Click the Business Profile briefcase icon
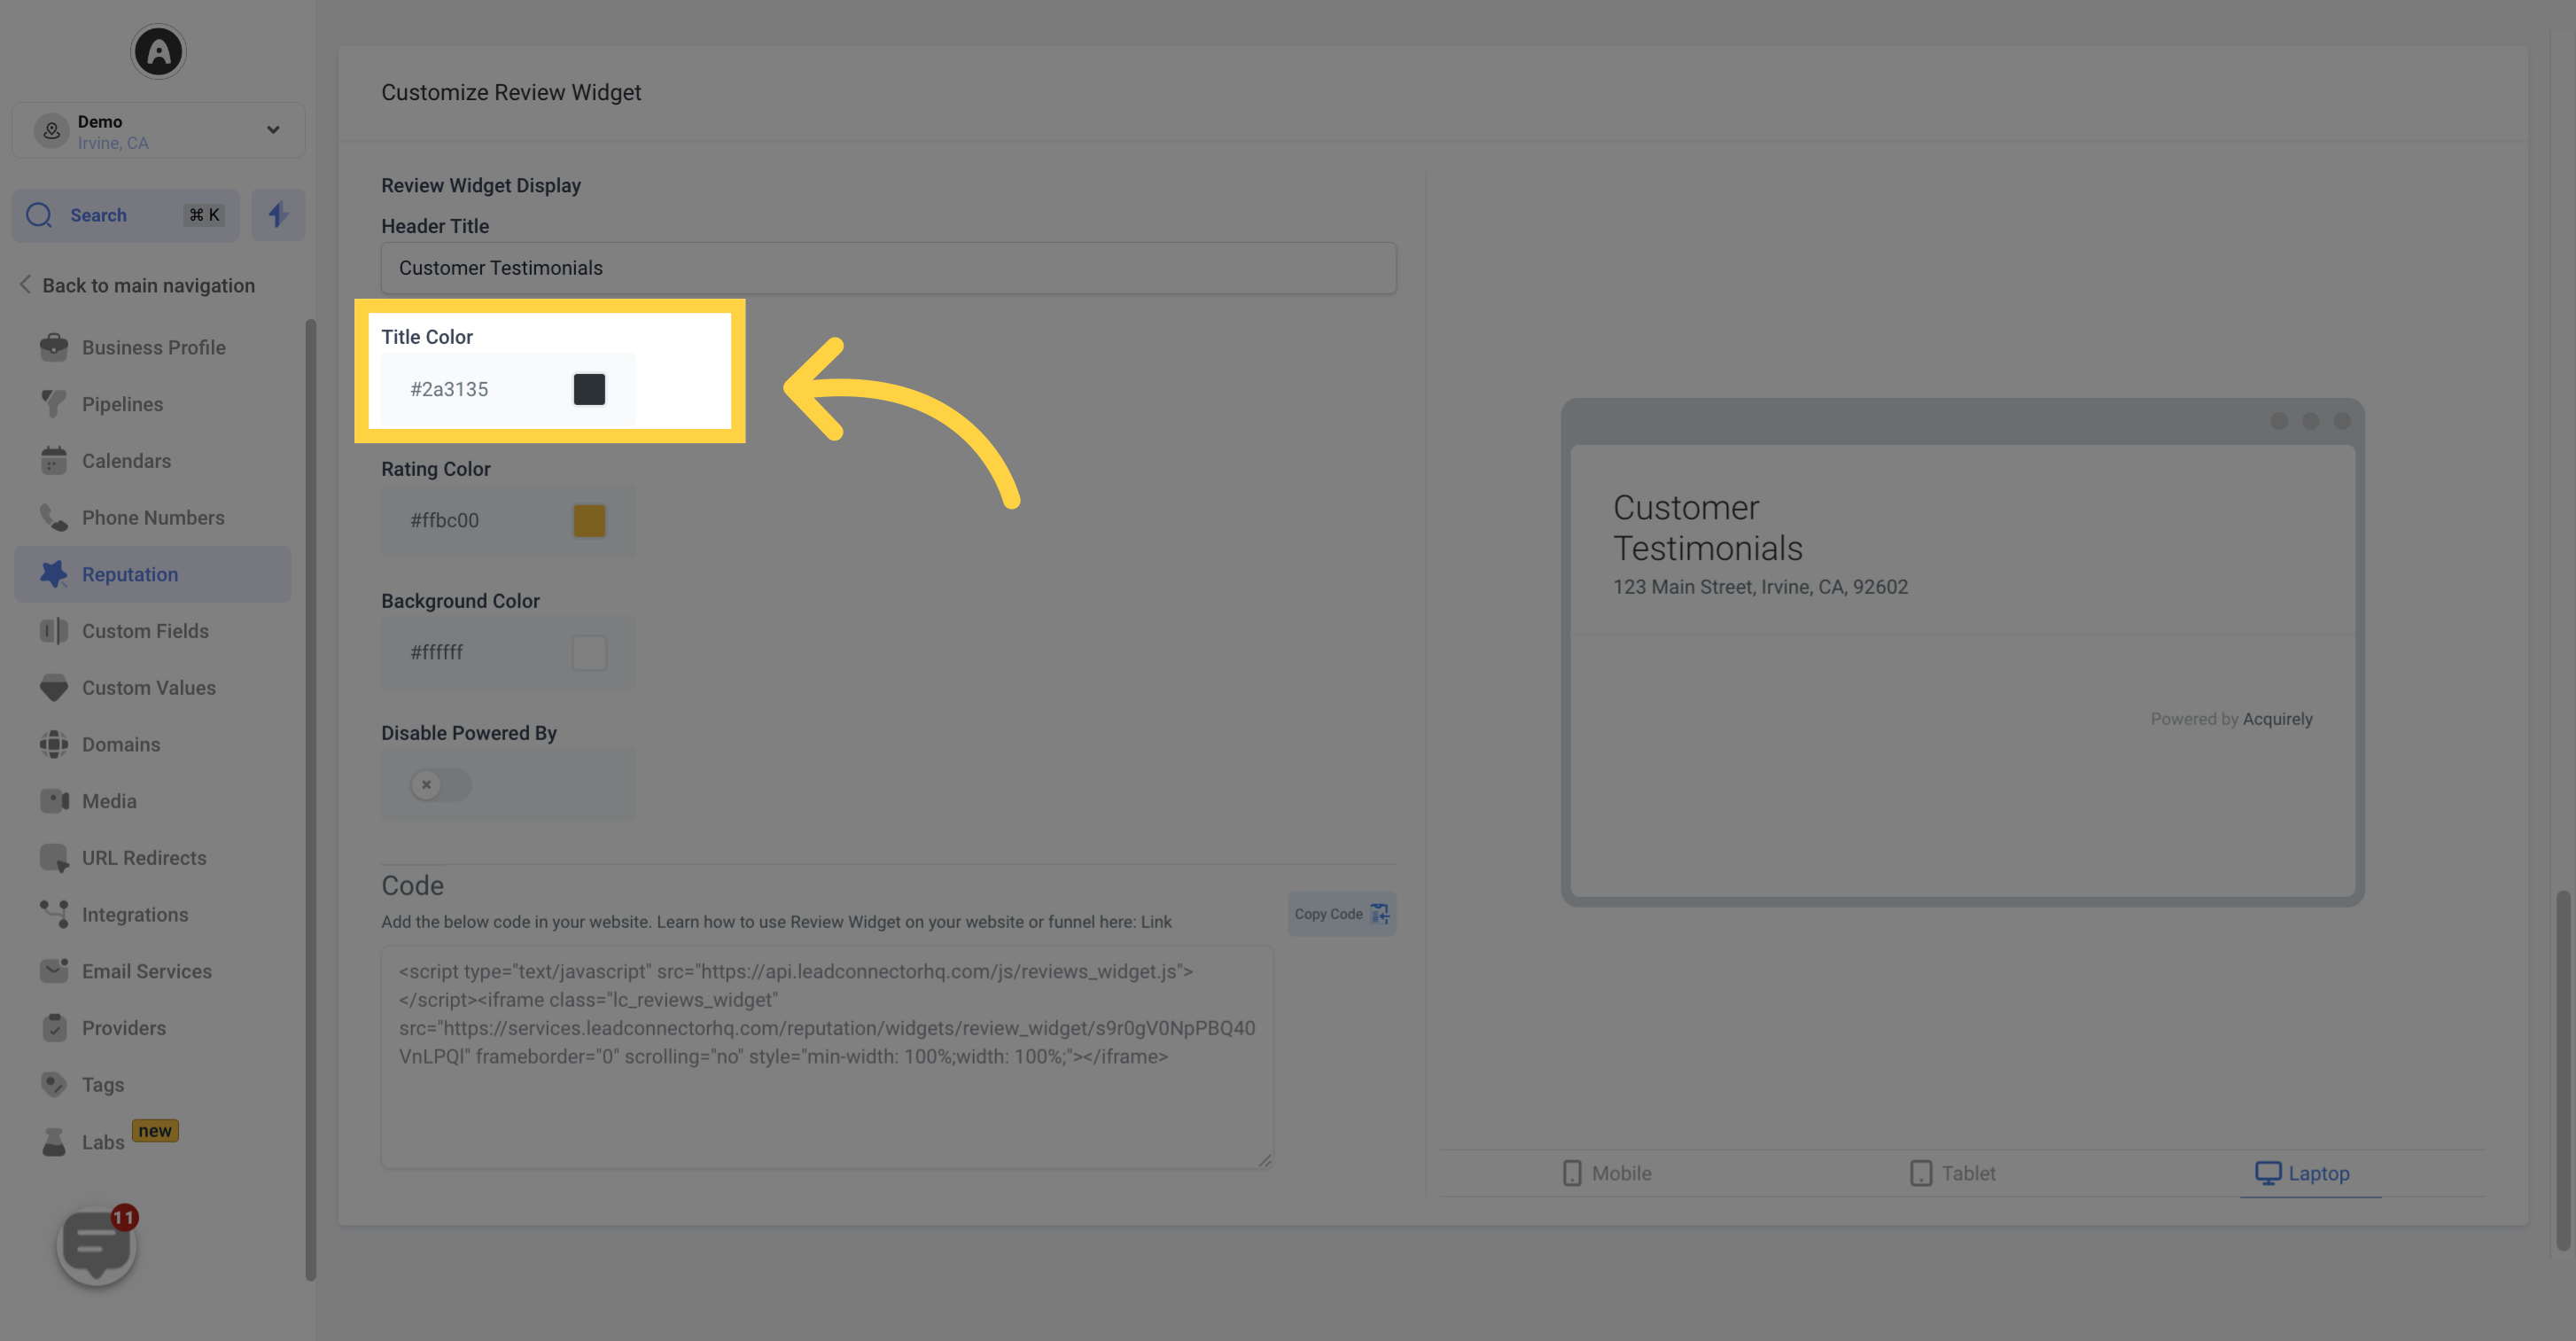Screen dimensions: 2576x1341 point(54,347)
